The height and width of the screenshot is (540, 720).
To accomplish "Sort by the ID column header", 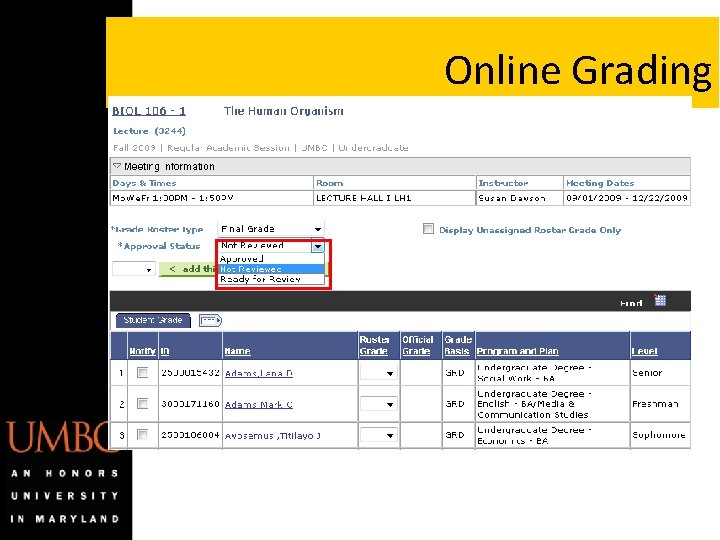I will tap(165, 351).
